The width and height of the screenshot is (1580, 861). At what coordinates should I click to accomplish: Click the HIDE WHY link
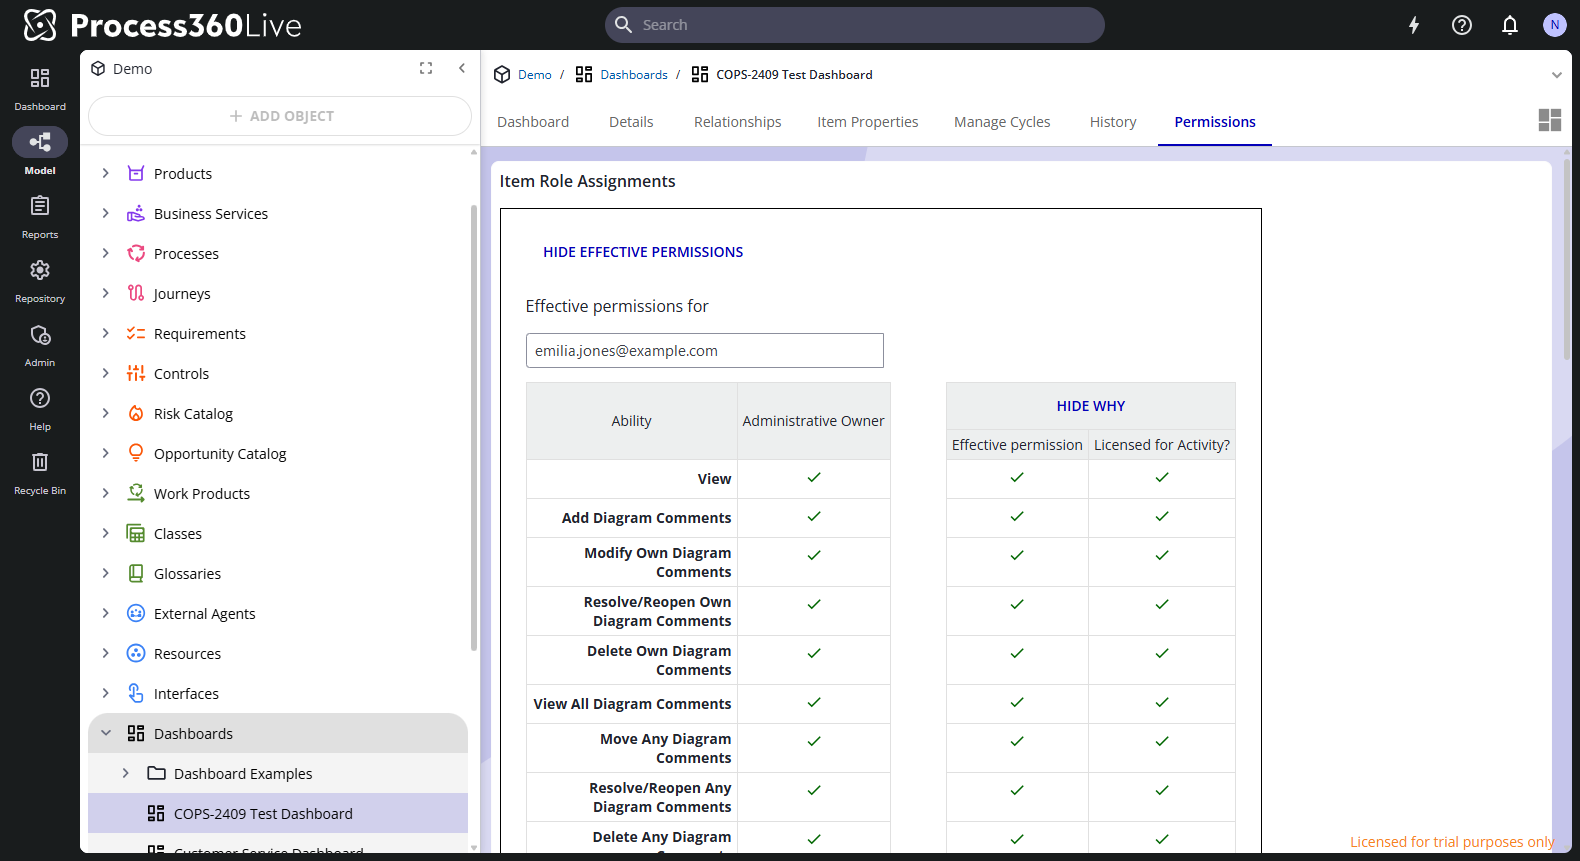[x=1091, y=406]
